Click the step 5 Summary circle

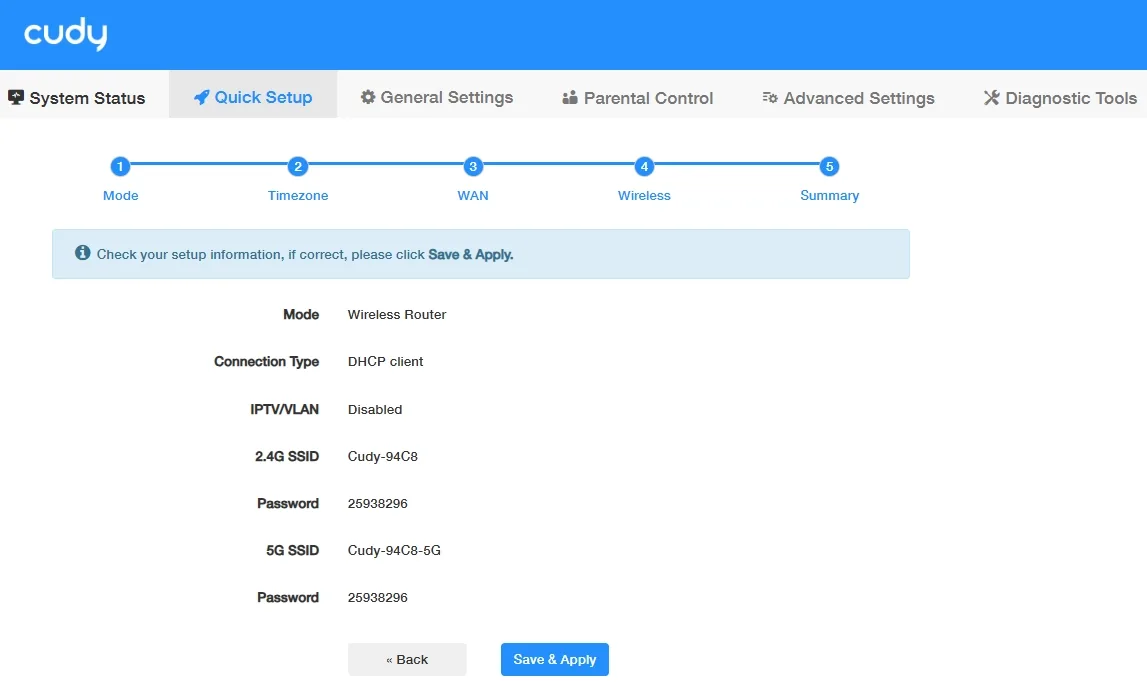pos(830,167)
